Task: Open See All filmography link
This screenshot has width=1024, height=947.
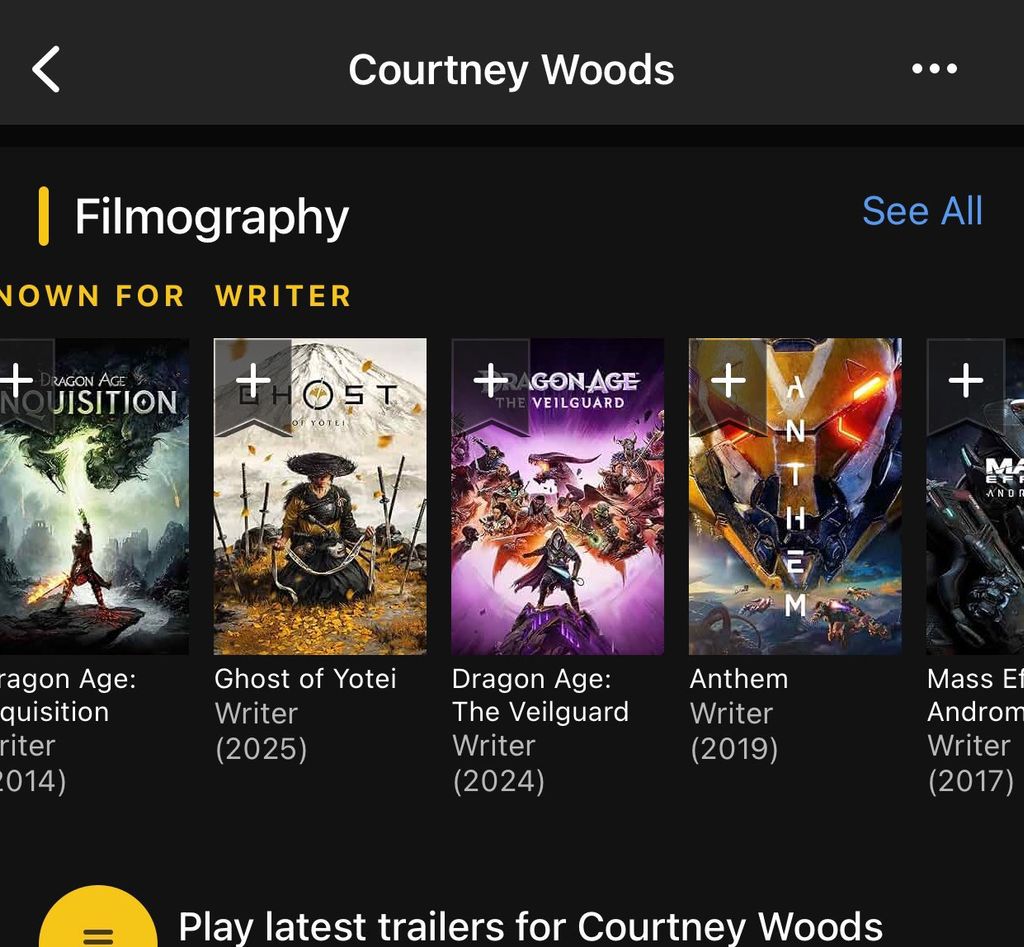Action: [922, 211]
